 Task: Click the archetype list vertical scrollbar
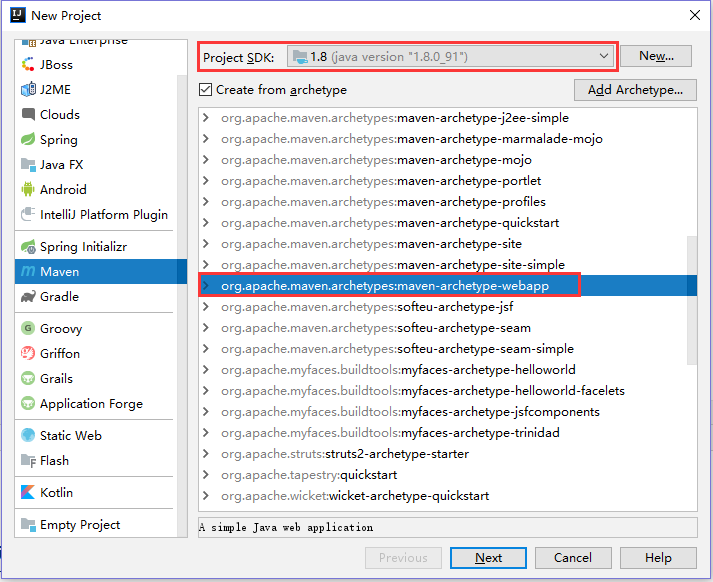pos(692,300)
